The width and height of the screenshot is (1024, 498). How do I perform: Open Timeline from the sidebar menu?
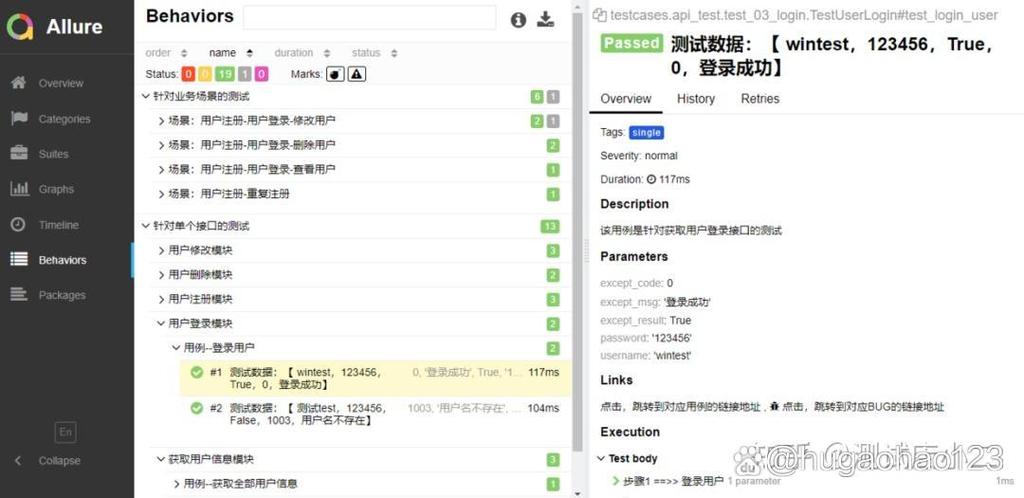pyautogui.click(x=58, y=225)
